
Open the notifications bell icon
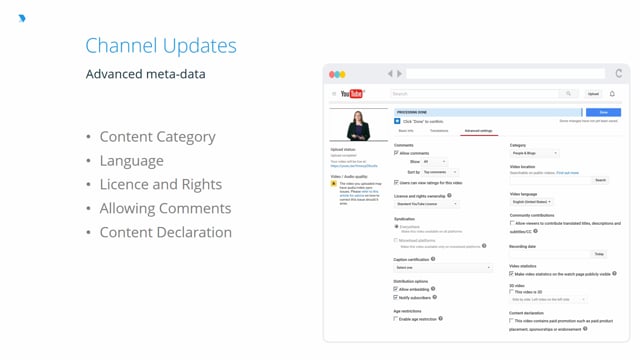click(612, 94)
